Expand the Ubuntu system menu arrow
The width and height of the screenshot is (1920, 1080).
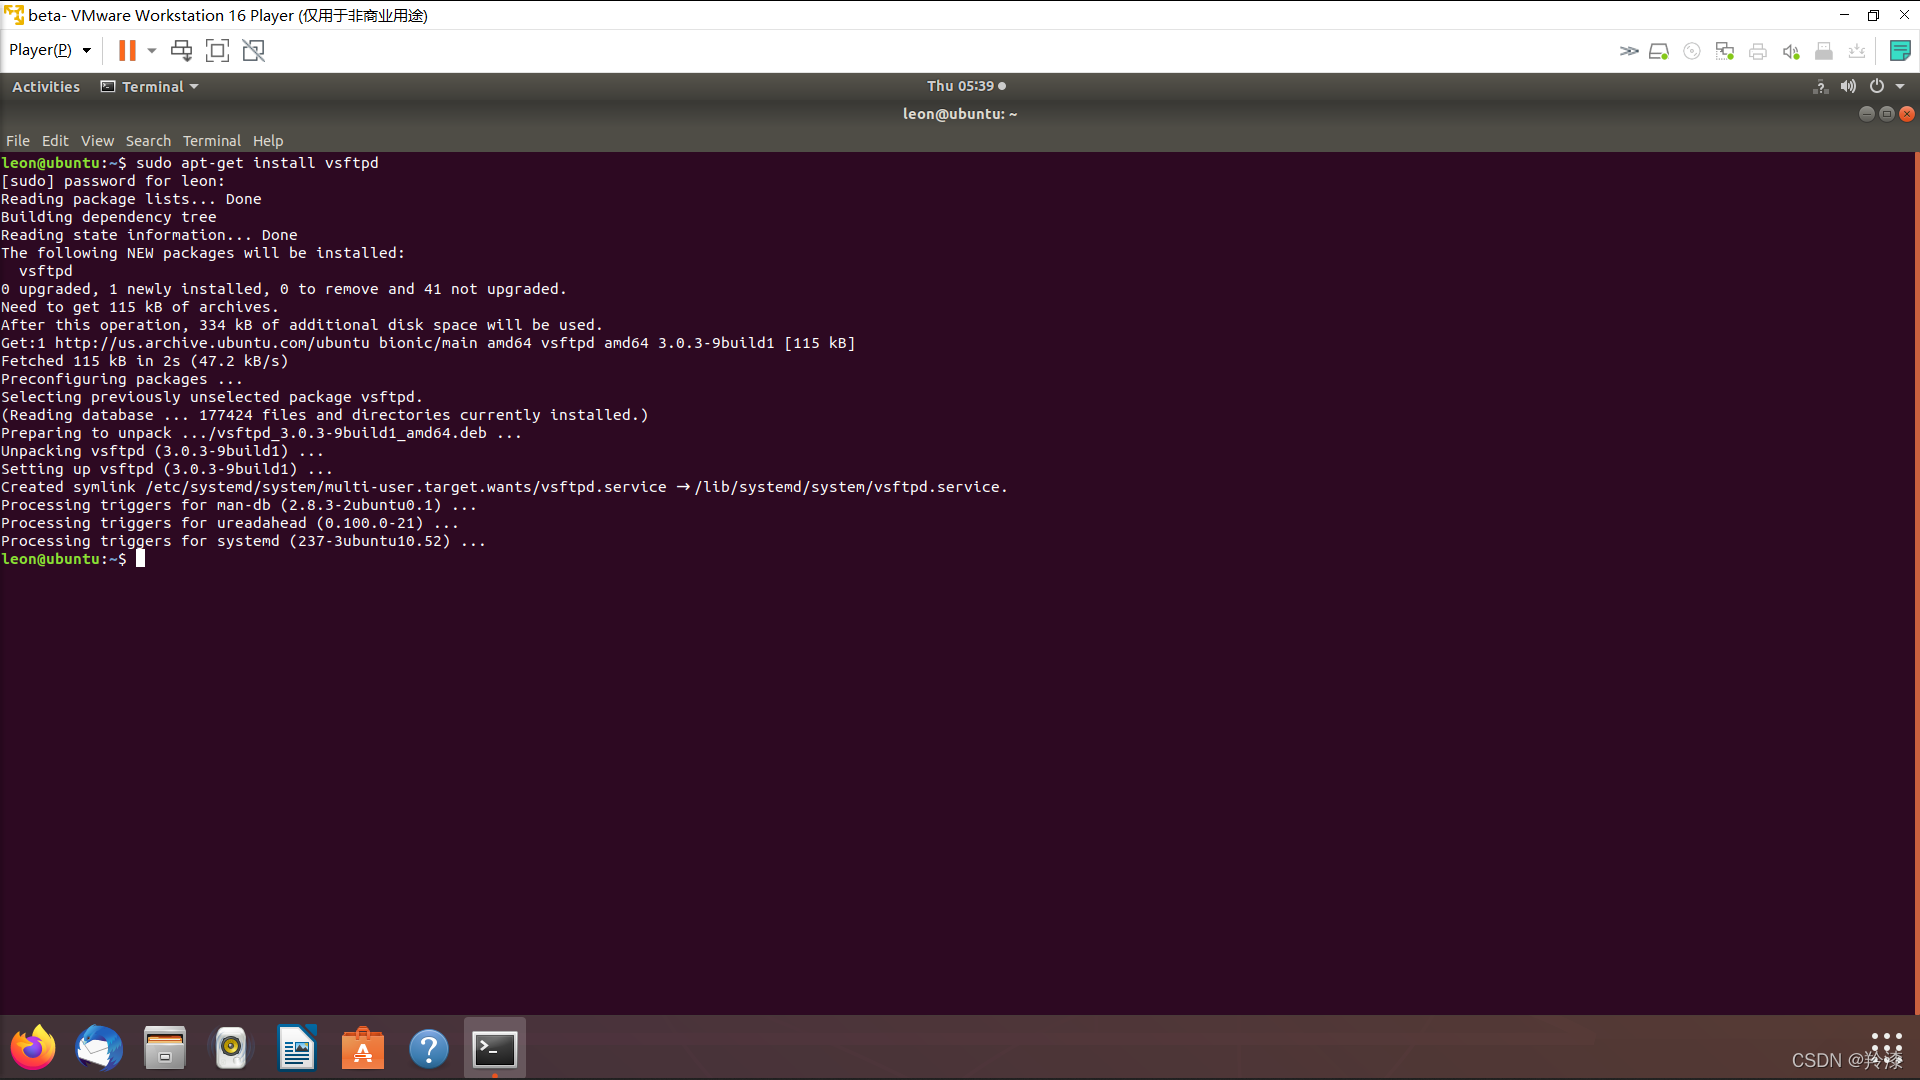click(x=1900, y=87)
